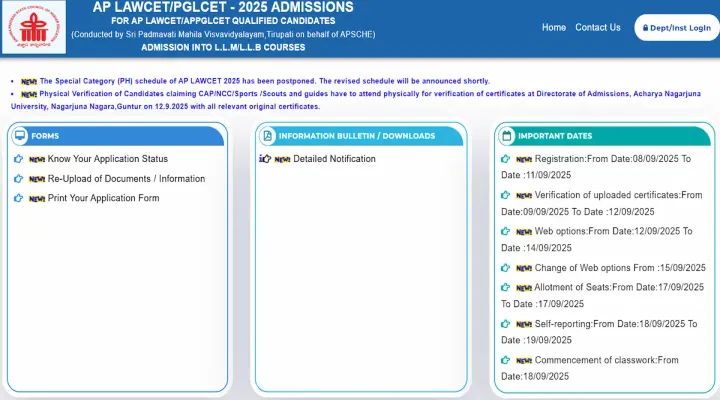Open Print Your Application Form link
The height and width of the screenshot is (400, 720).
tap(104, 198)
